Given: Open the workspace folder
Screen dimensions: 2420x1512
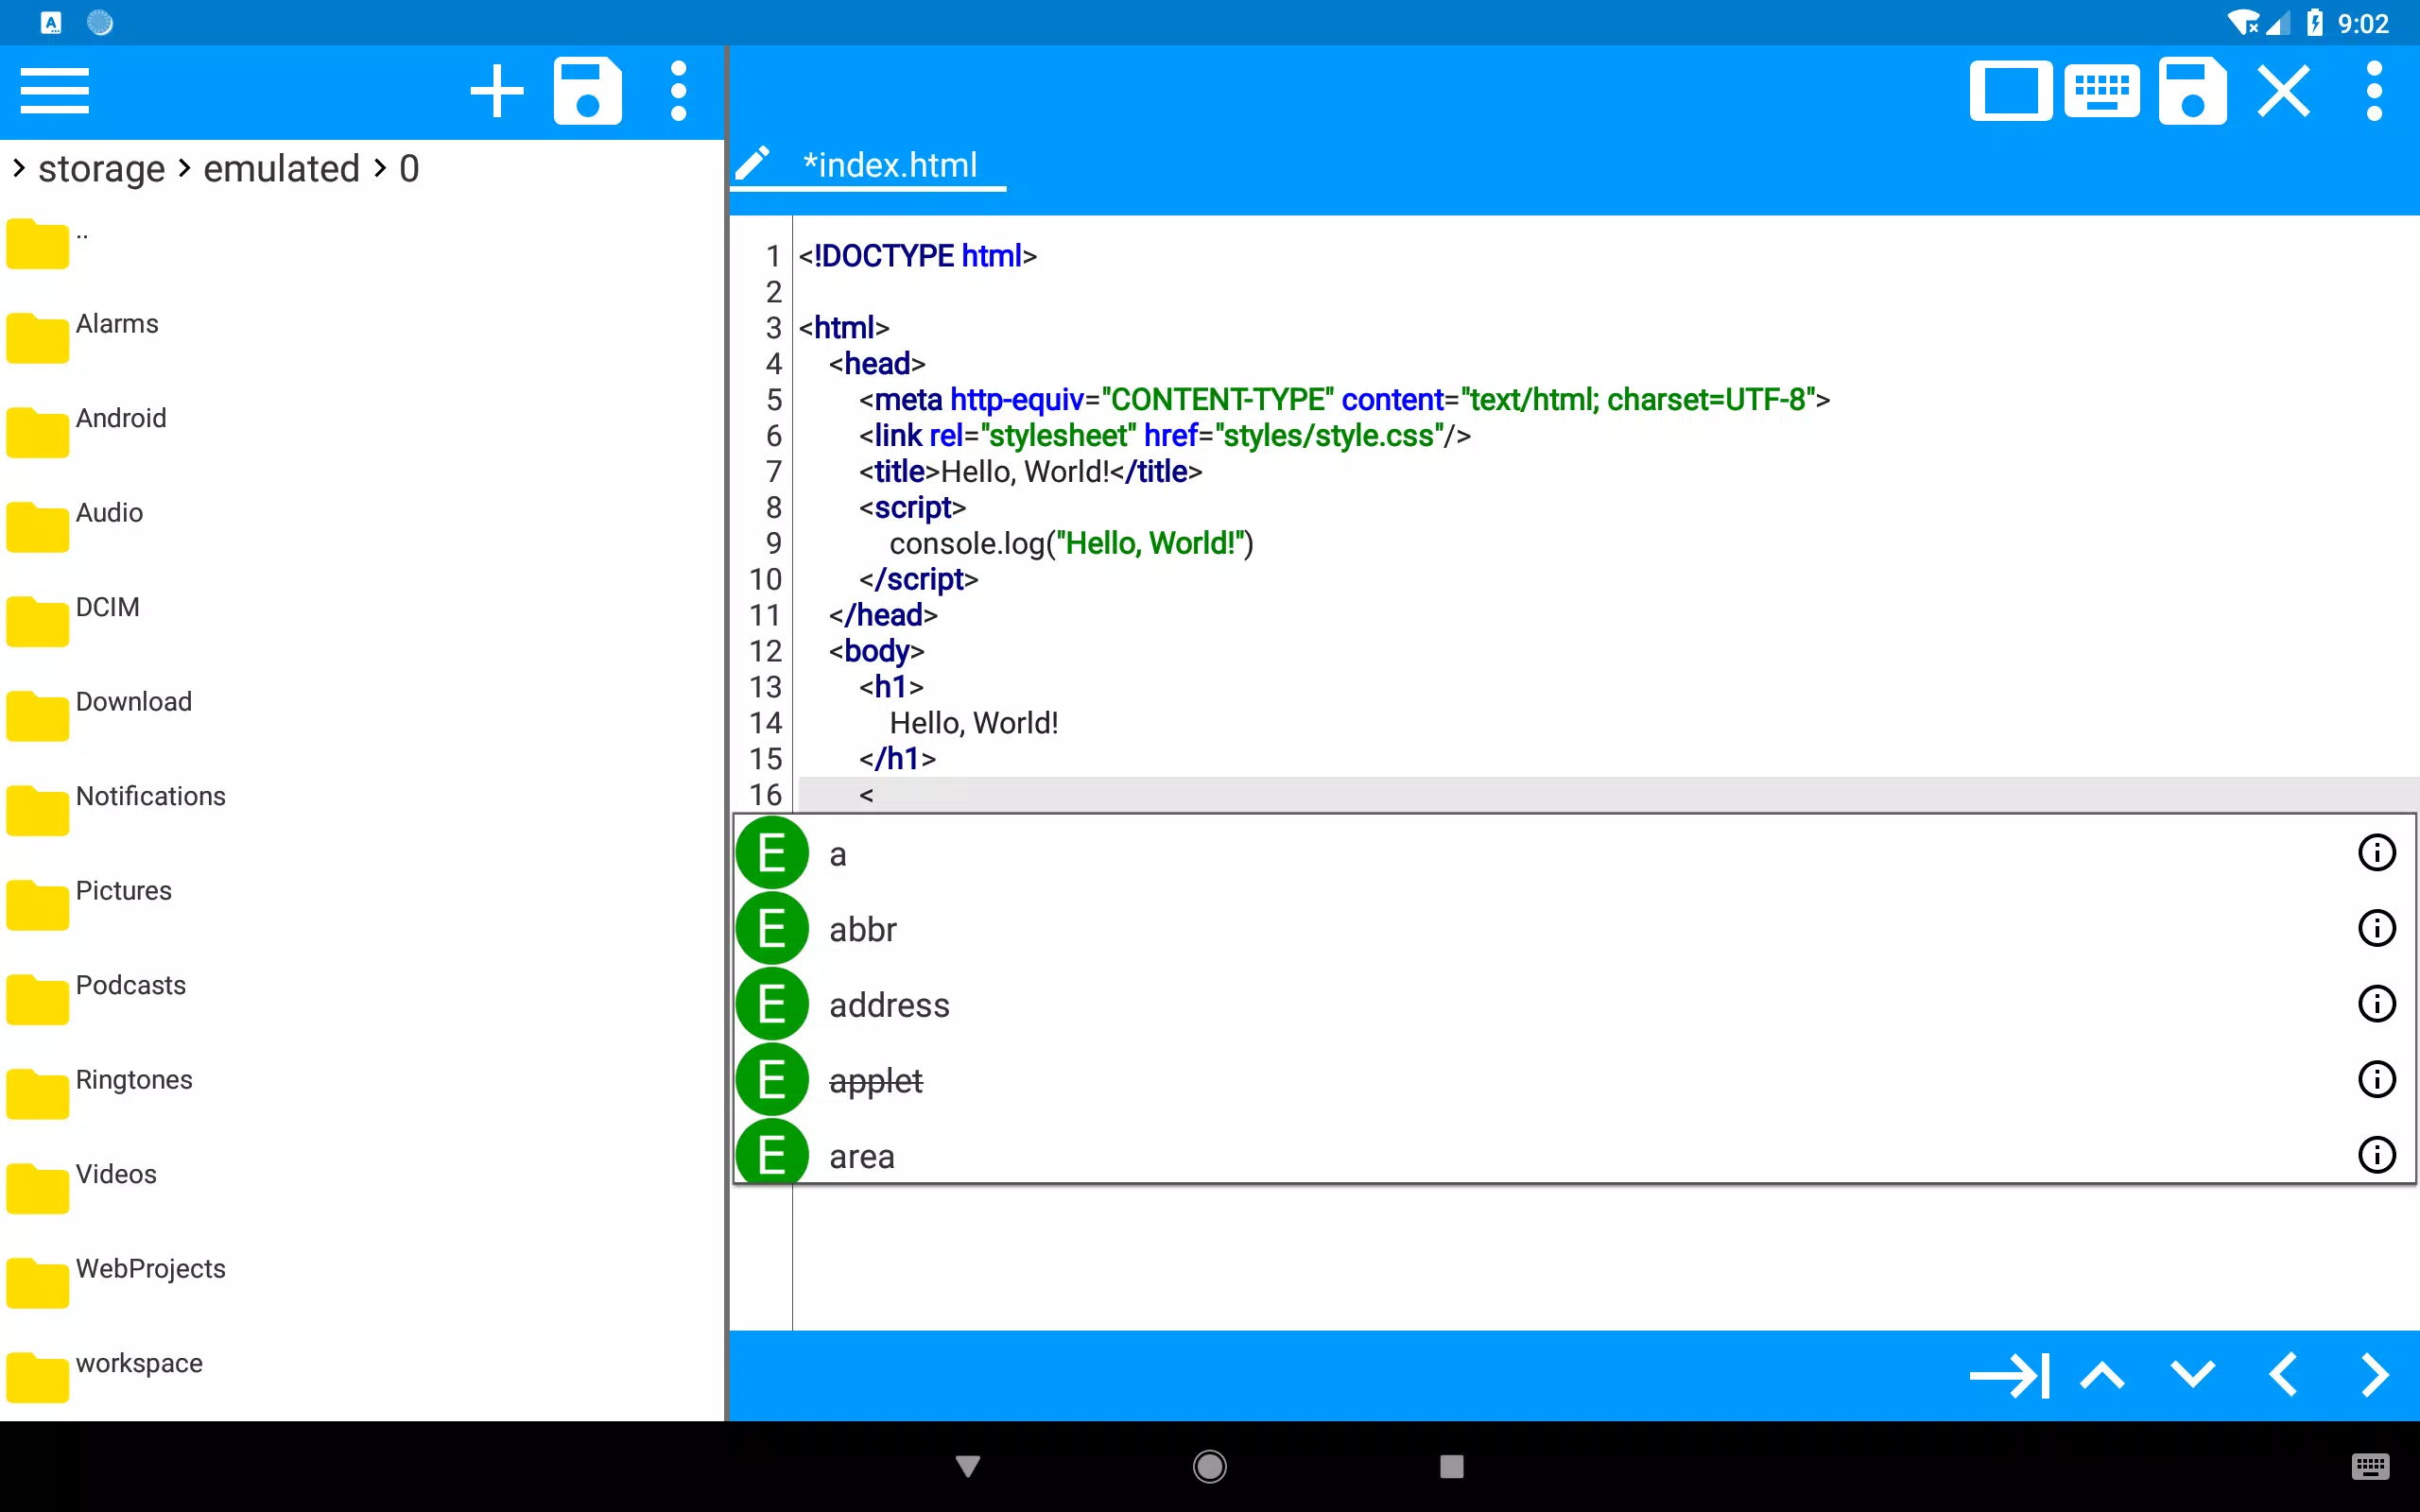Looking at the screenshot, I should 362,1376.
